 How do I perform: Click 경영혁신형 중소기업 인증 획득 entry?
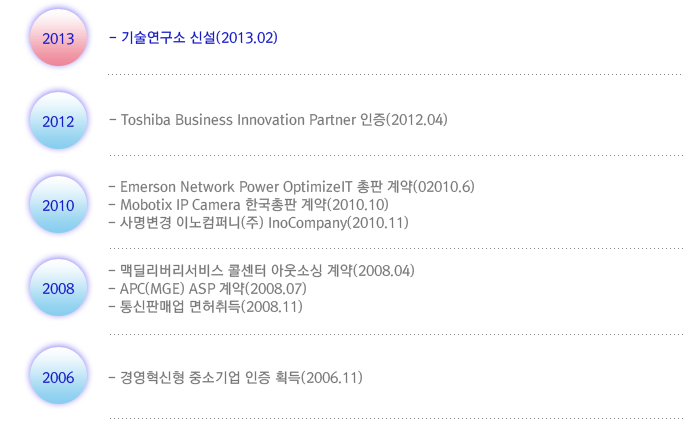pos(236,378)
